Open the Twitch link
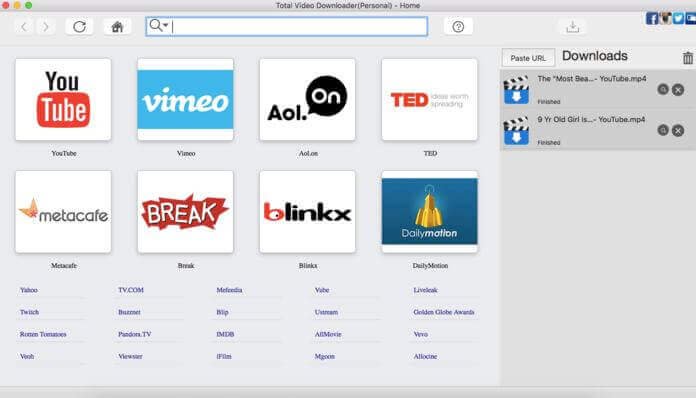Image resolution: width=696 pixels, height=398 pixels. (29, 312)
